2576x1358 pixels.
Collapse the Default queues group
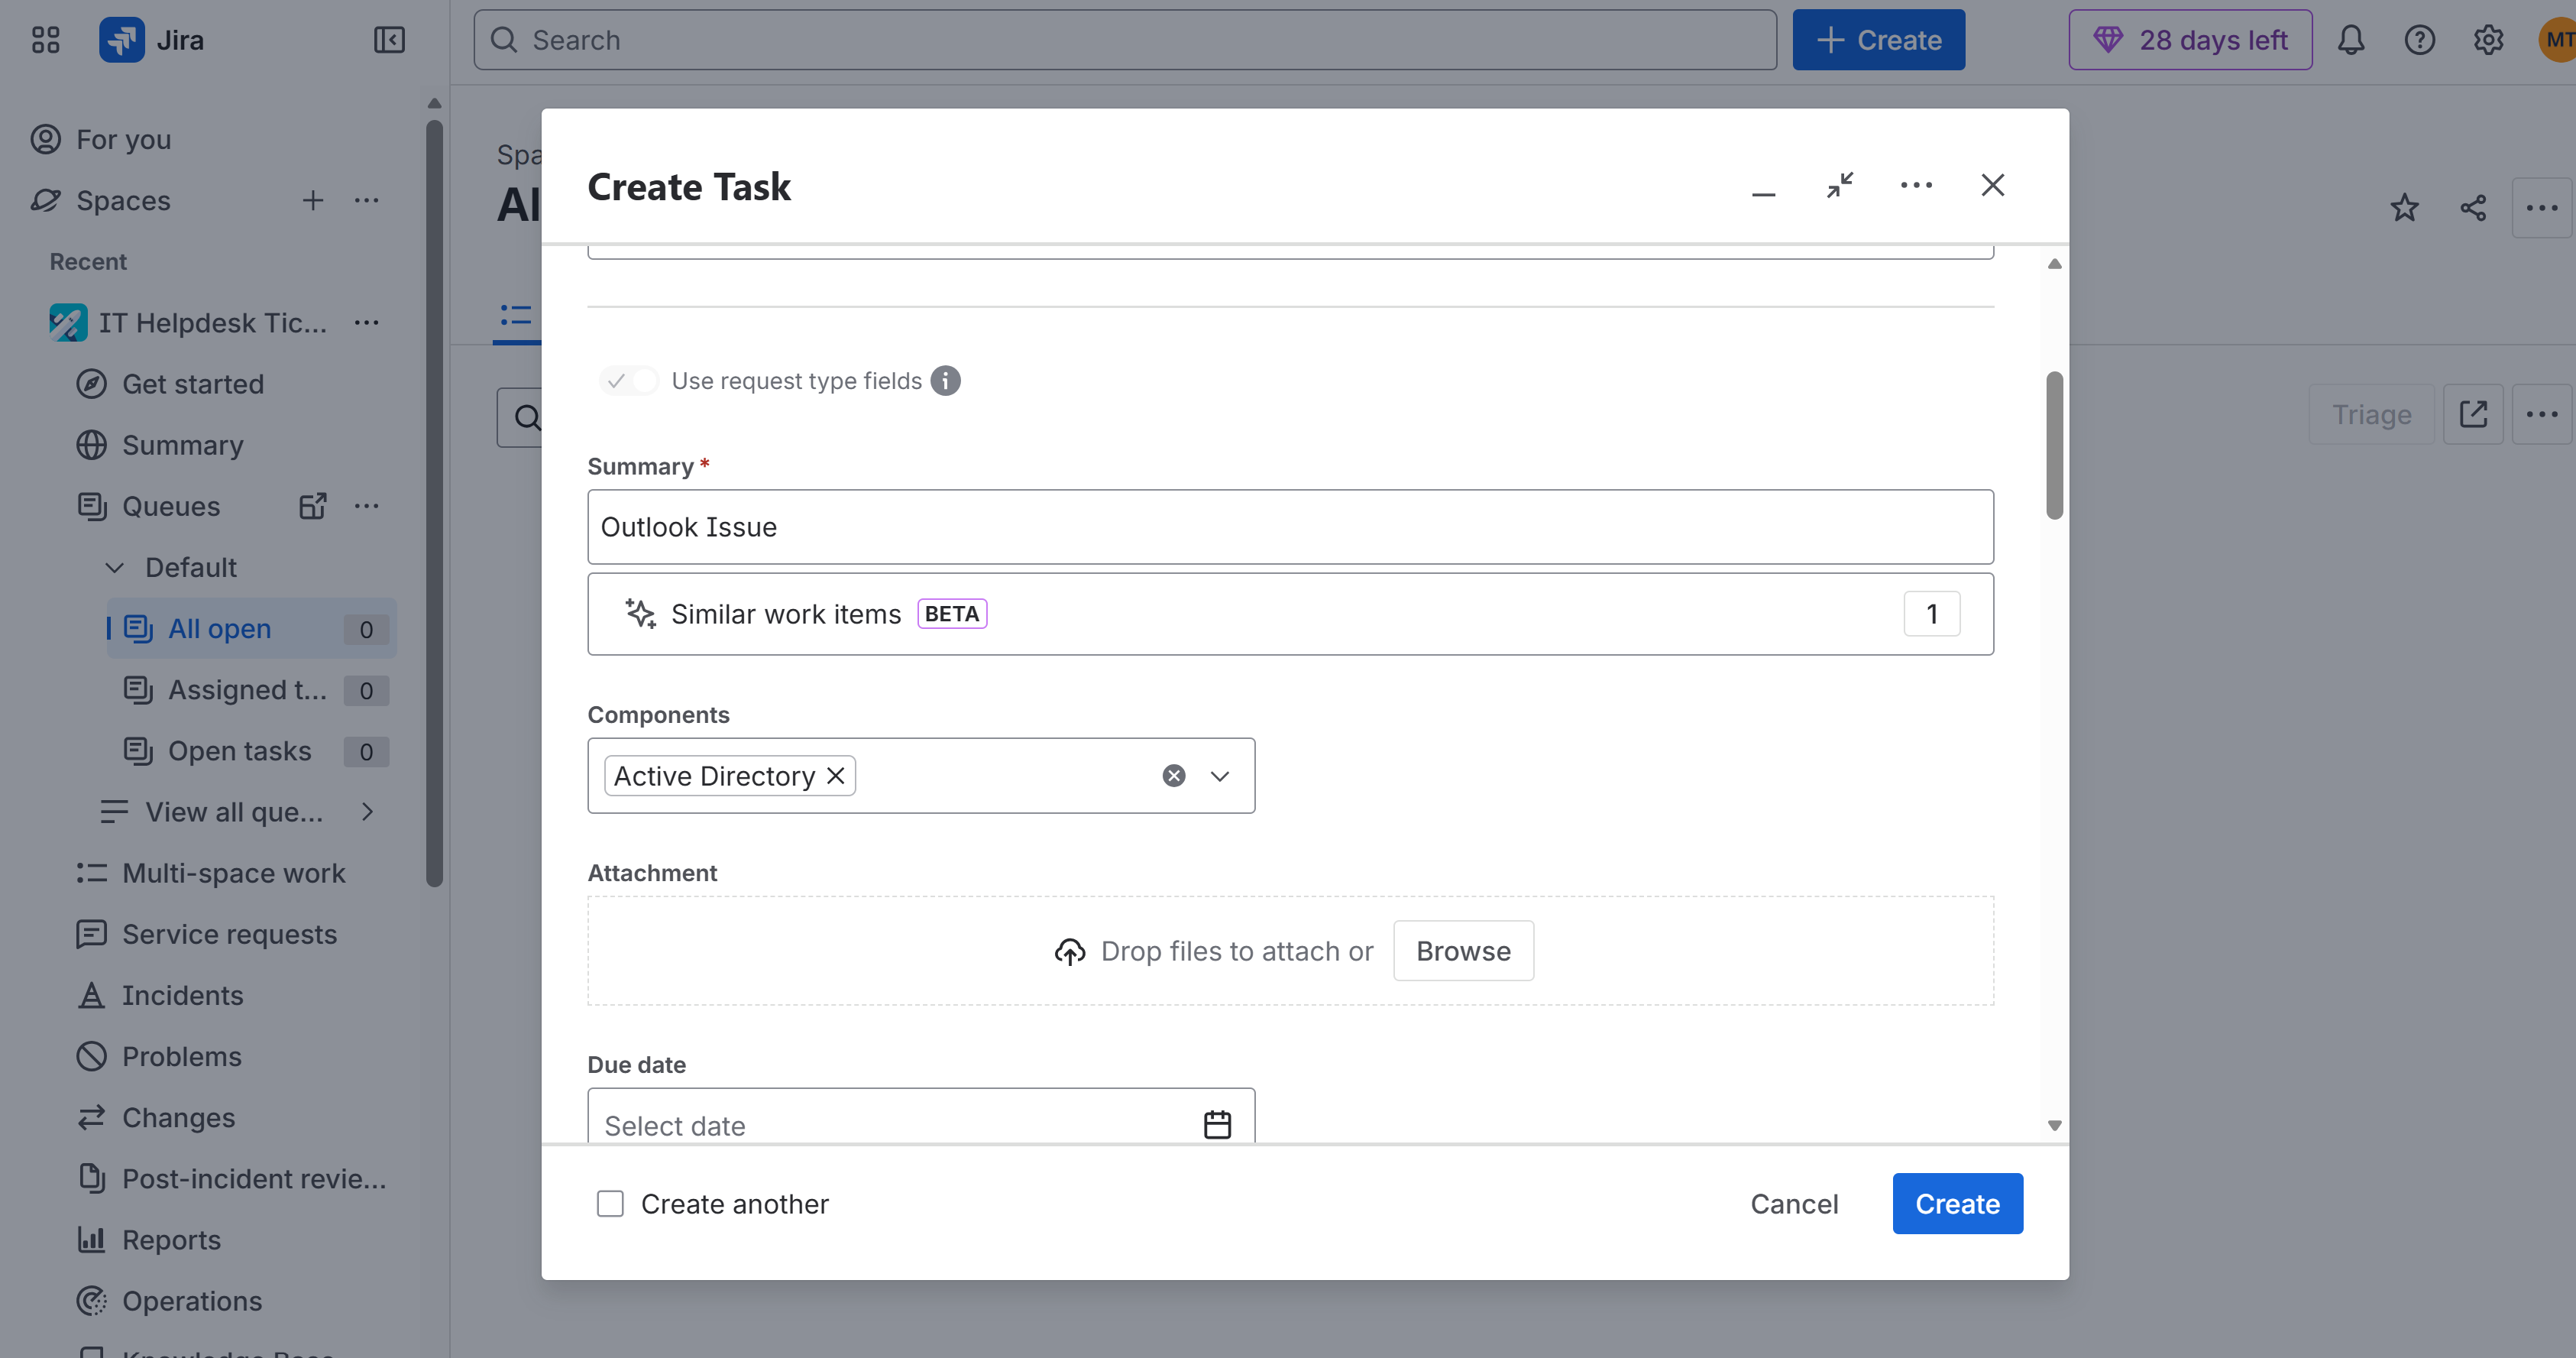click(115, 568)
